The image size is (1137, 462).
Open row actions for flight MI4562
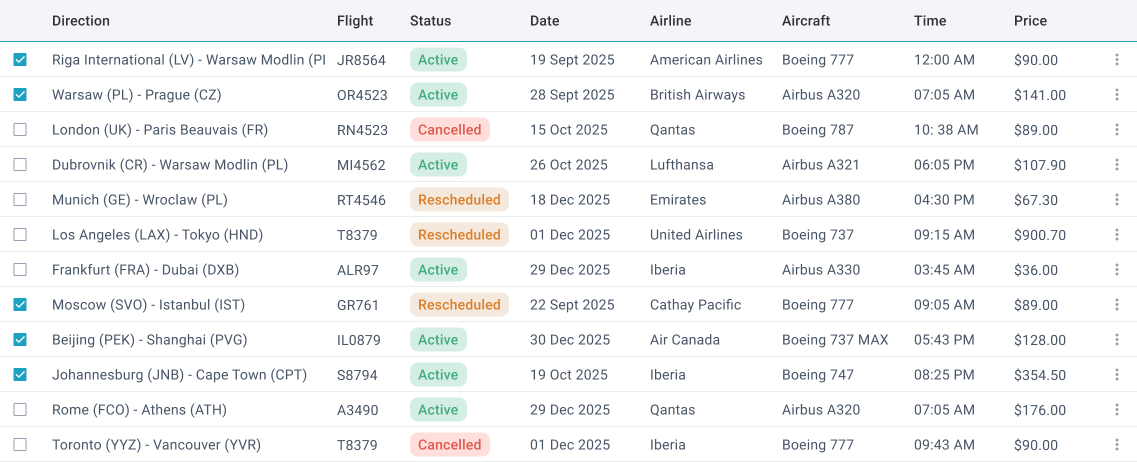[1117, 165]
